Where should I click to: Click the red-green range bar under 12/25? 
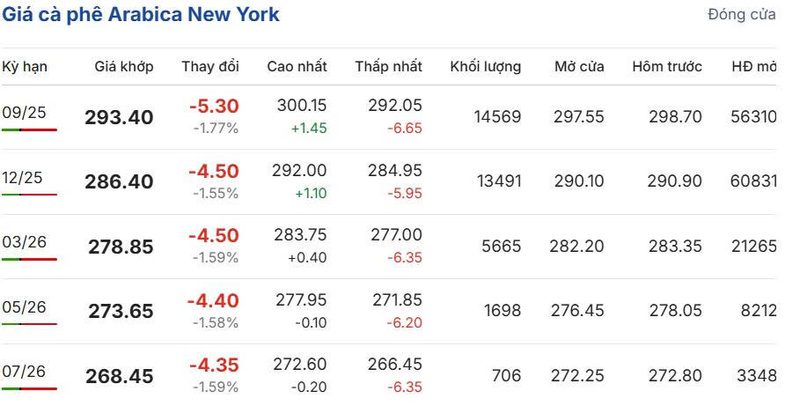[x=29, y=194]
